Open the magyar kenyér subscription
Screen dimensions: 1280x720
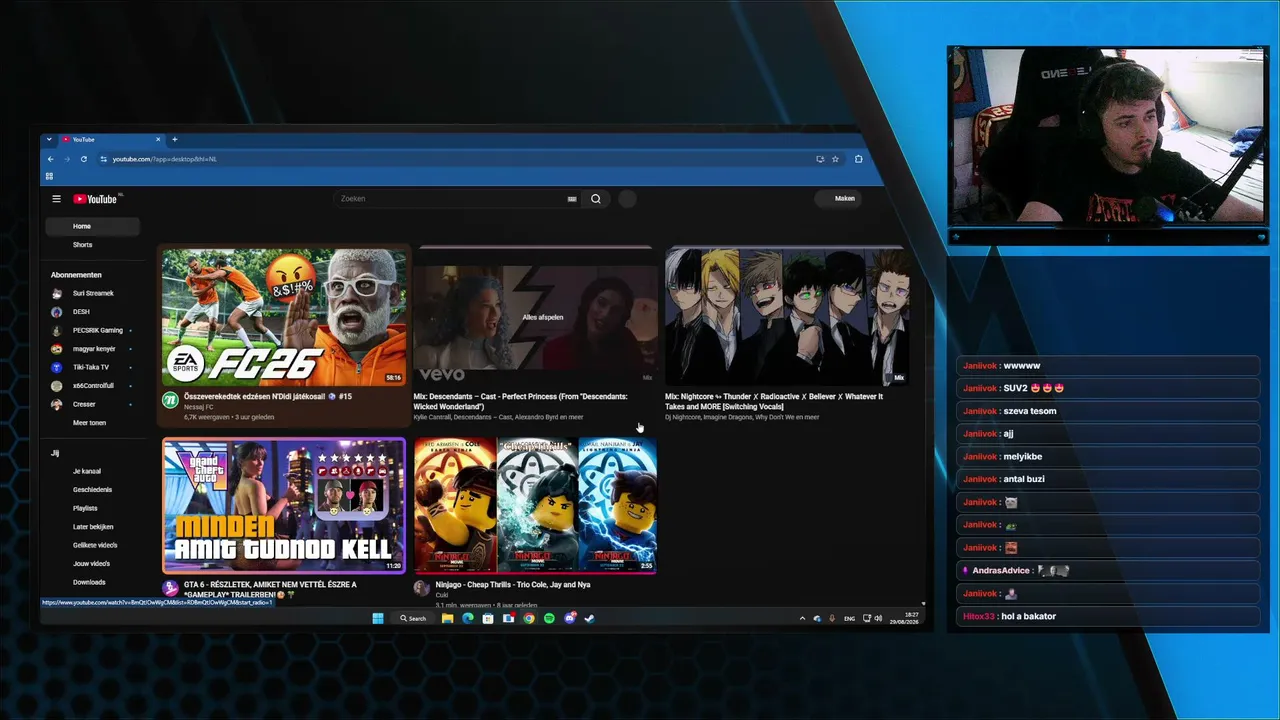tap(92, 349)
